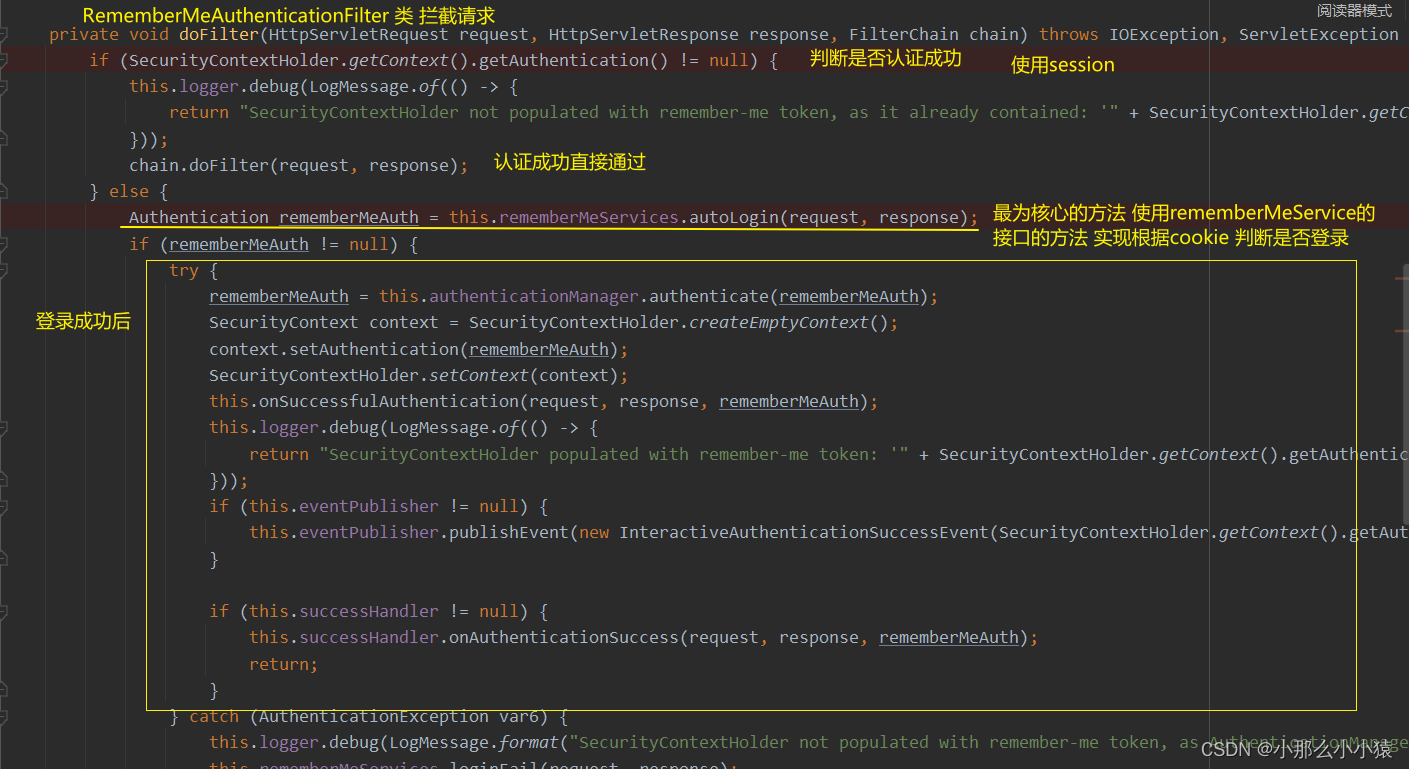This screenshot has width=1409, height=769.
Task: Click ServletException in the throws clause
Action: coord(1319,34)
